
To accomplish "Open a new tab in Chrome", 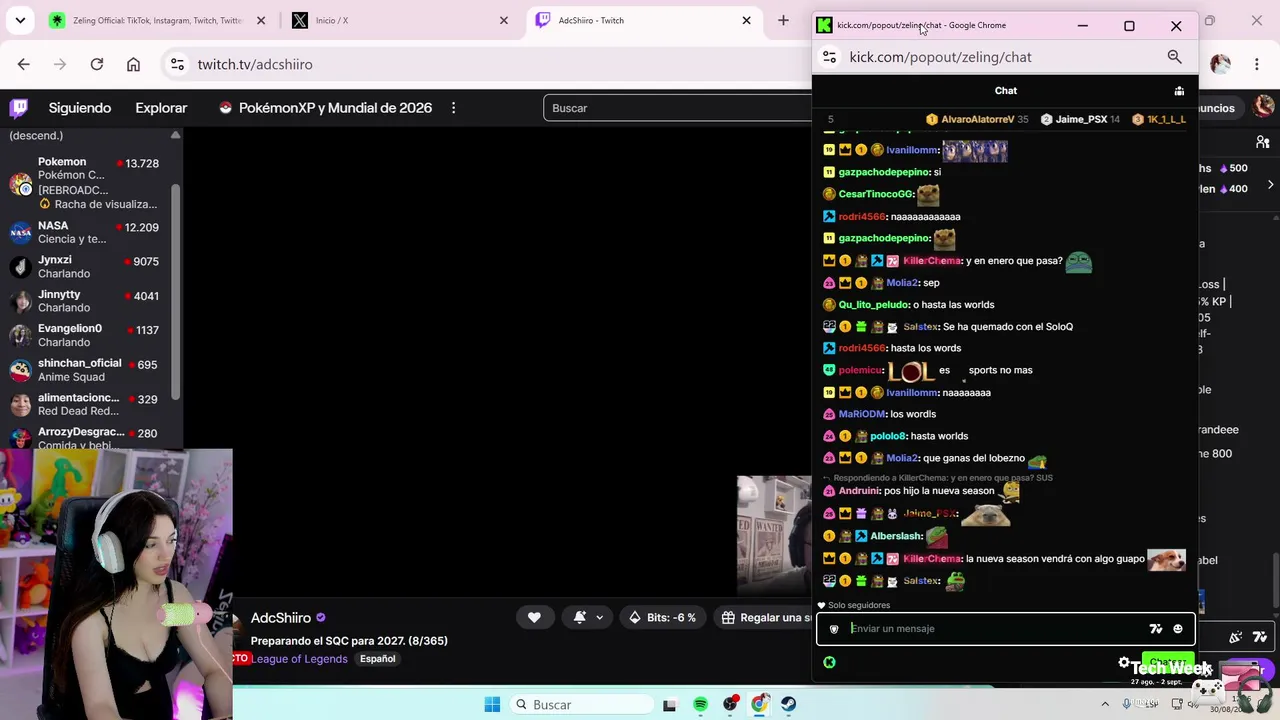I will point(783,20).
